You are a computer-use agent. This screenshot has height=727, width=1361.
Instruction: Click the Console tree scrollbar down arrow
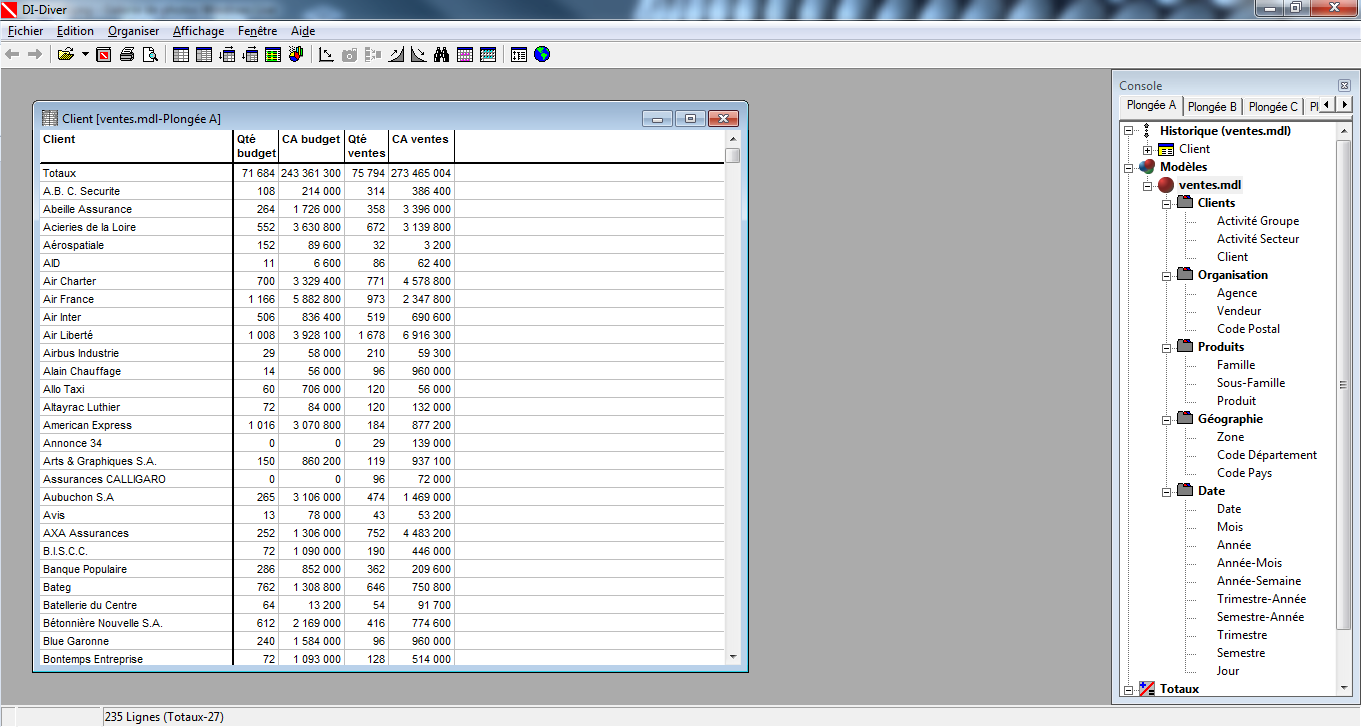[1344, 687]
